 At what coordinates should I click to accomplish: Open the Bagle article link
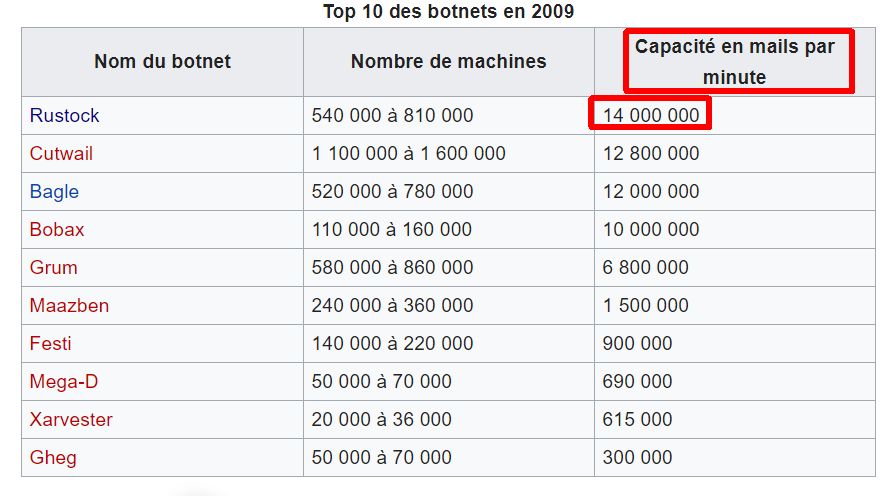[x=54, y=192]
